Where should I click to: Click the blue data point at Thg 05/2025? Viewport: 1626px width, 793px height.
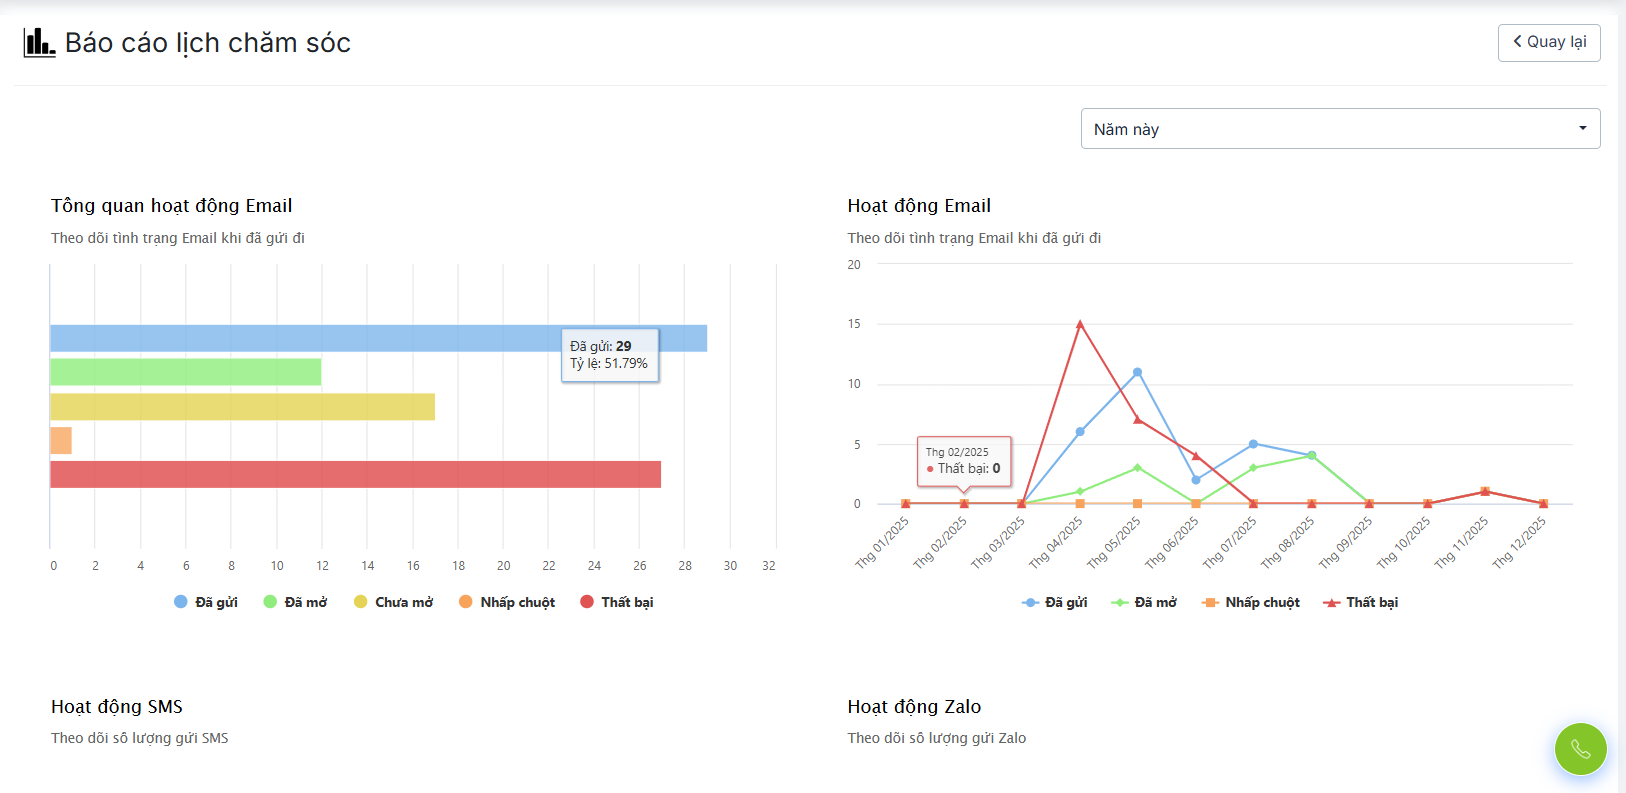[x=1137, y=372]
